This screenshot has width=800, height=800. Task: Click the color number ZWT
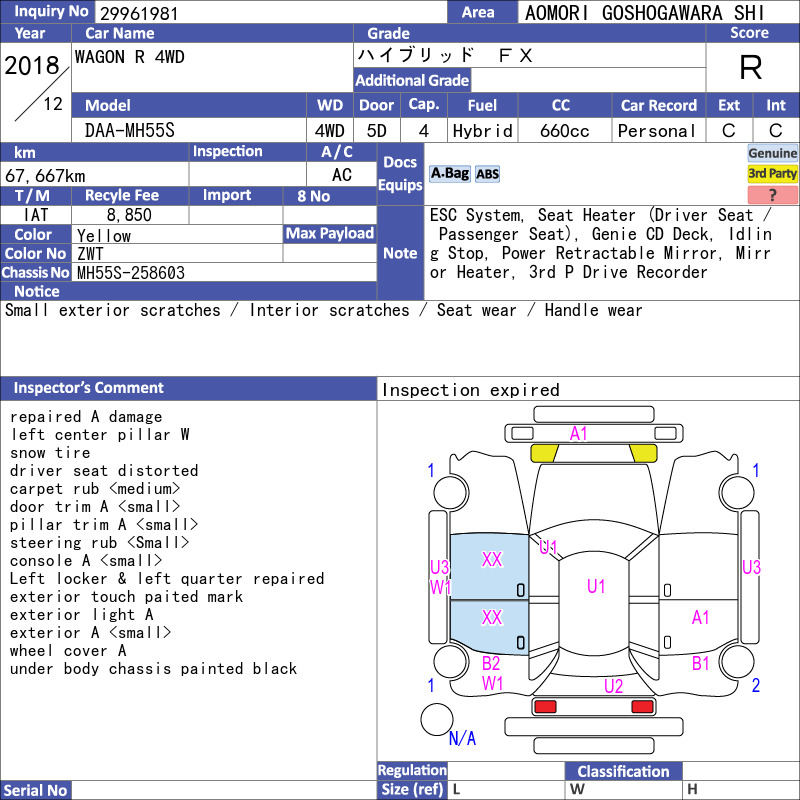click(90, 254)
